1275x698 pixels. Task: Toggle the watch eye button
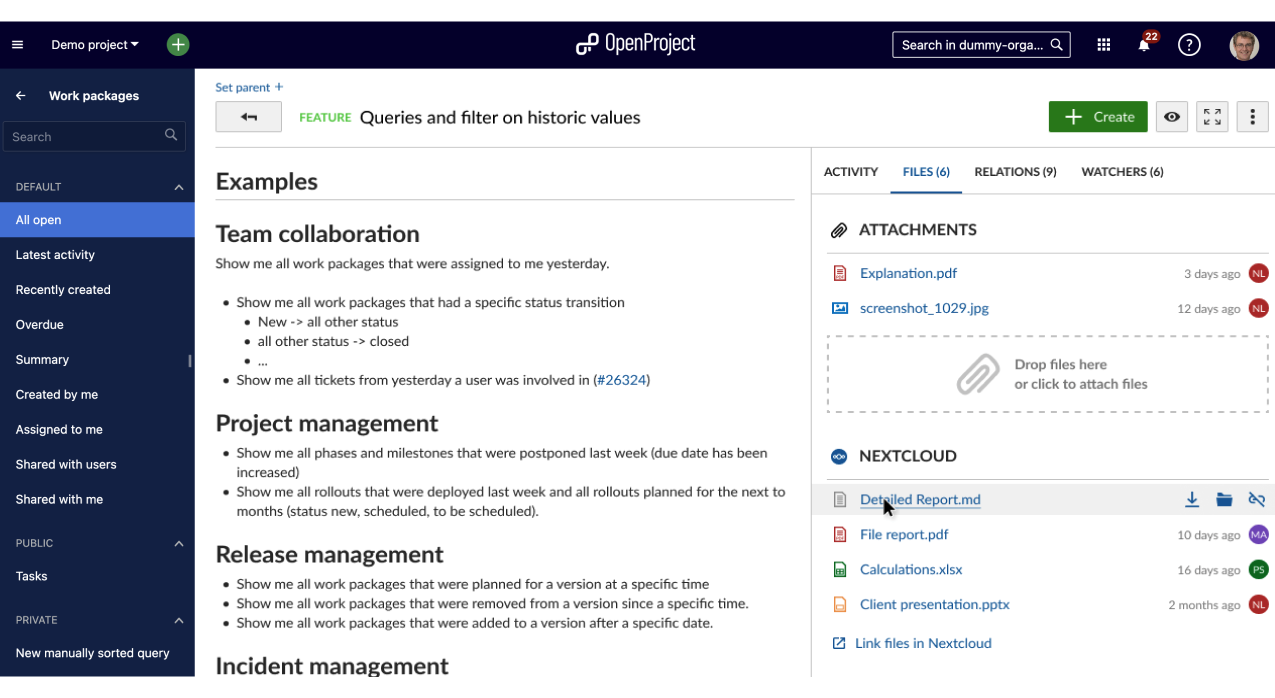click(x=1172, y=117)
